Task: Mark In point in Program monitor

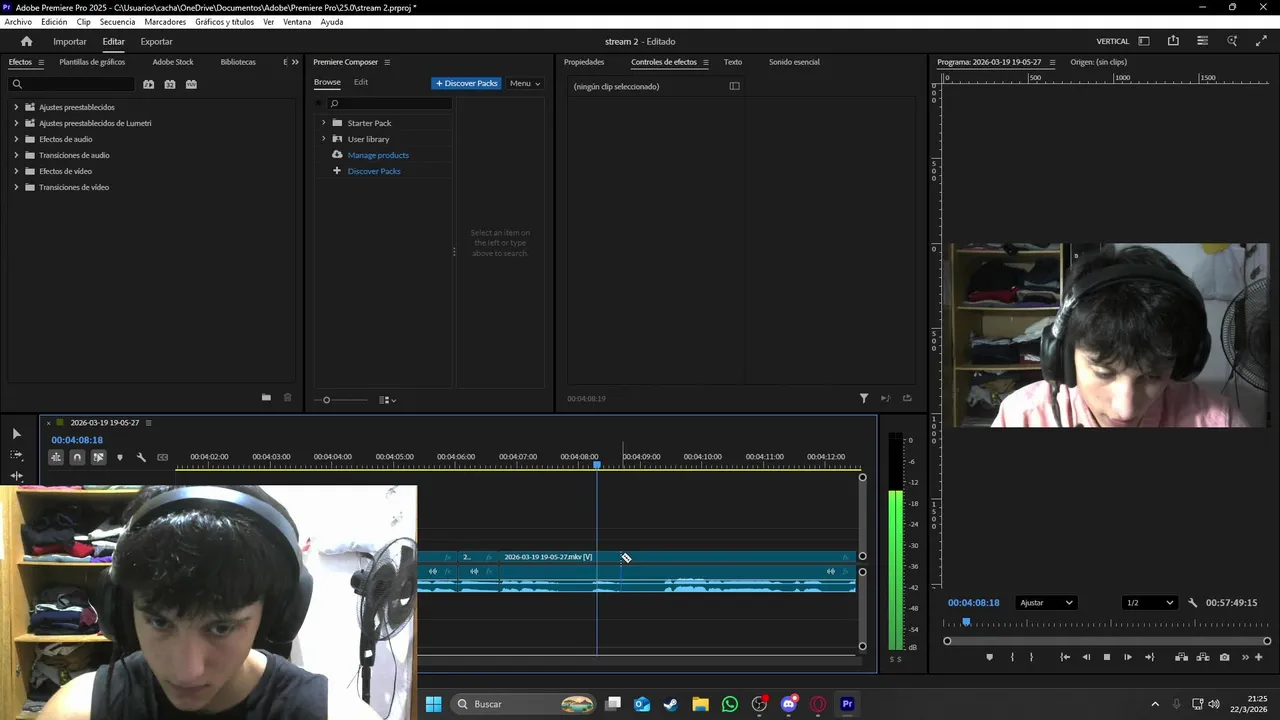Action: [1012, 657]
